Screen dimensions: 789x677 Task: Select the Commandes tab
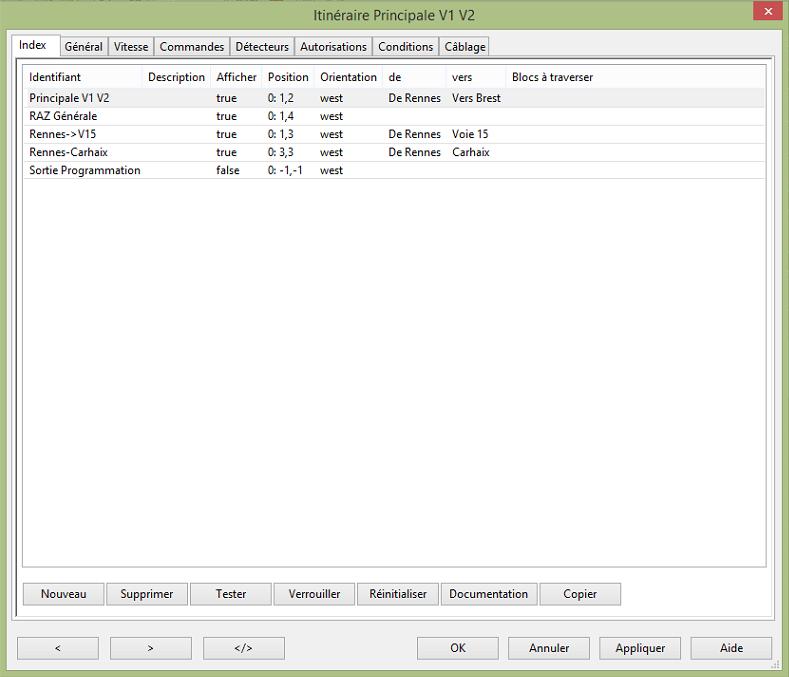tap(191, 47)
